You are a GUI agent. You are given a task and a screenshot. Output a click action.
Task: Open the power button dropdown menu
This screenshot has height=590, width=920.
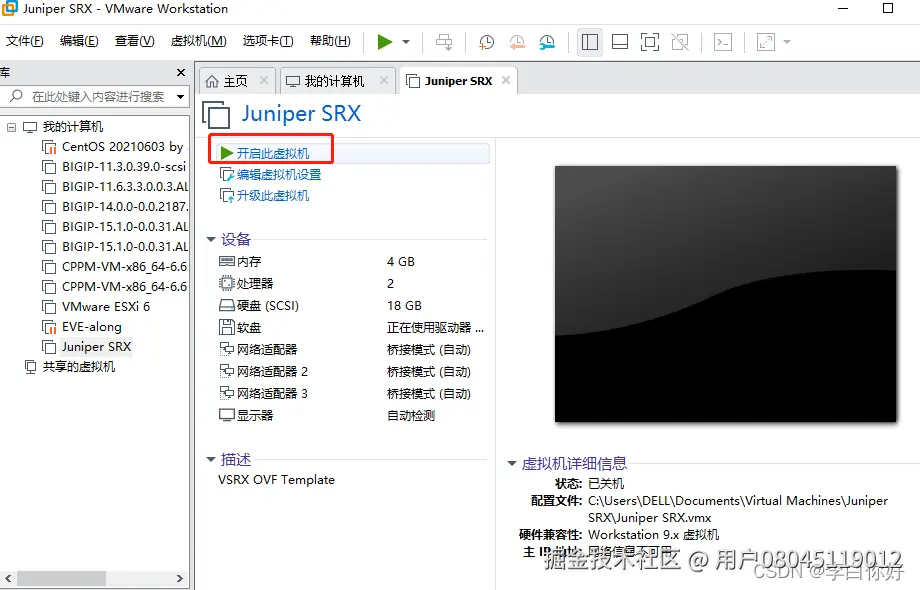404,42
